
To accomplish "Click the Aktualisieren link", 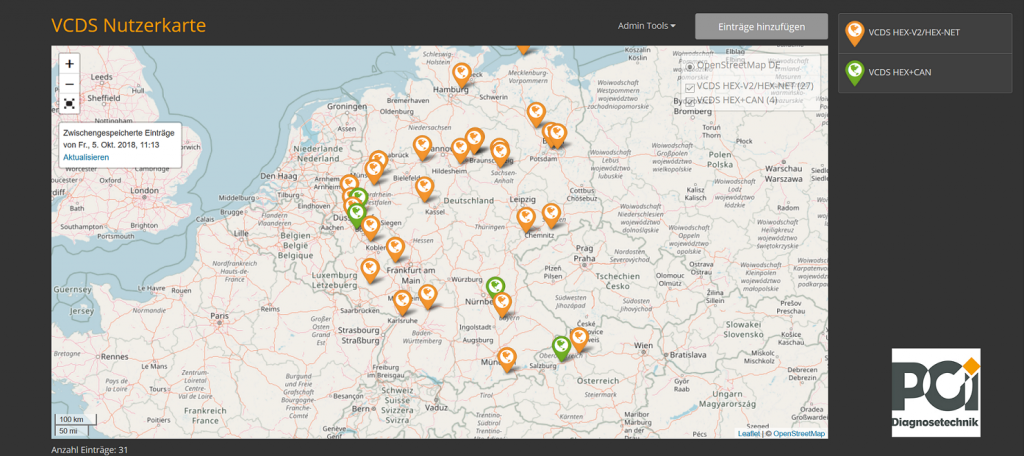I will tap(86, 157).
